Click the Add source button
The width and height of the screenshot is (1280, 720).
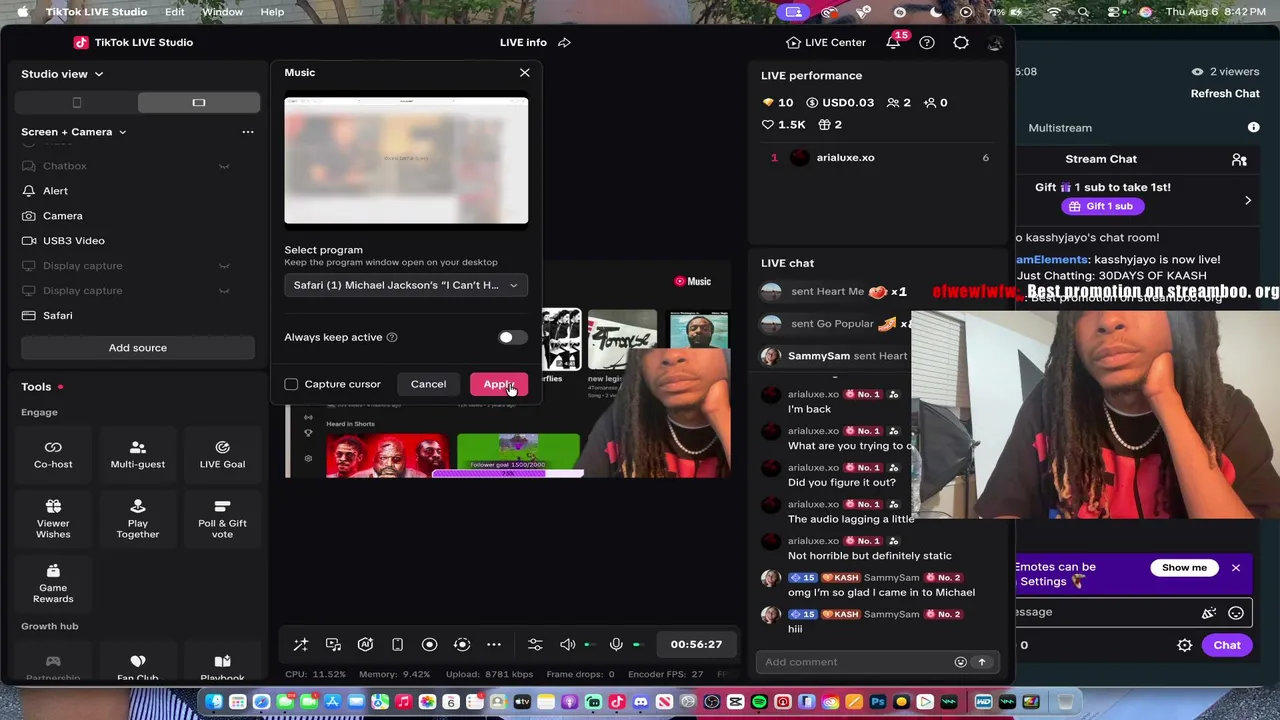pos(138,348)
